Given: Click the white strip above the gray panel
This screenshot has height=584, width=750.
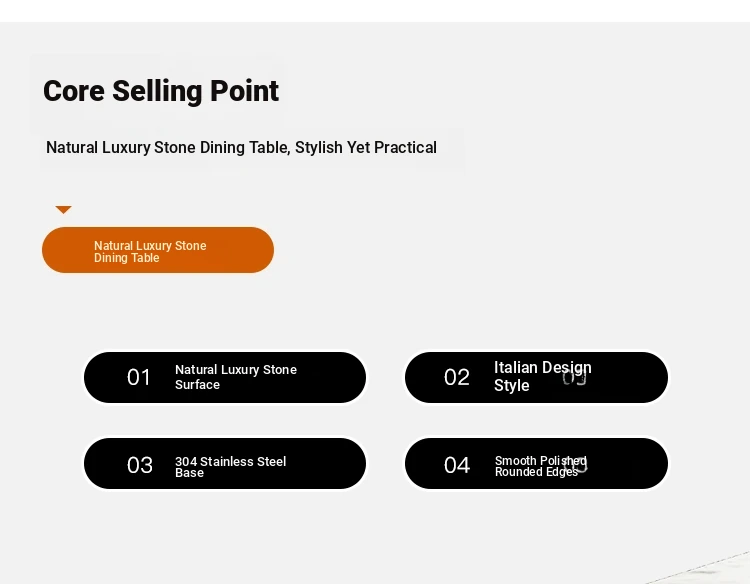Looking at the screenshot, I should (375, 10).
